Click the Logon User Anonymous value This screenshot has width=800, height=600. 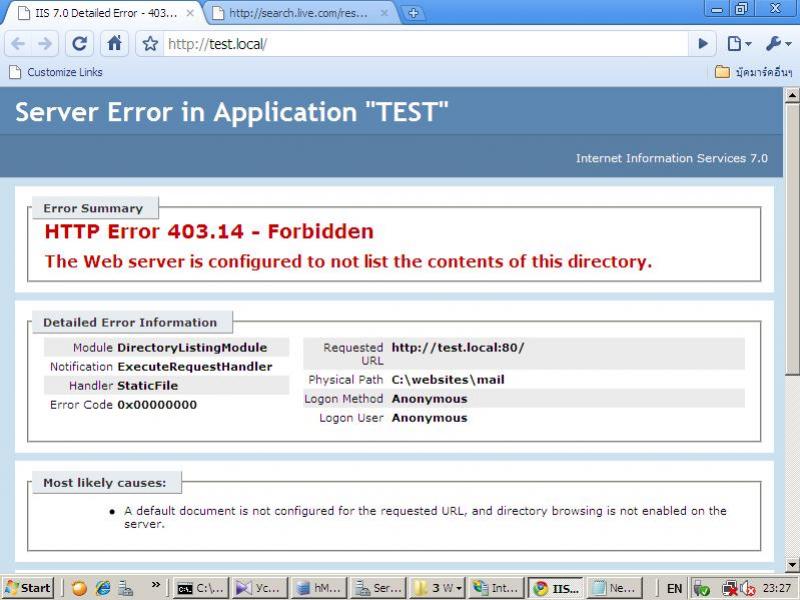click(430, 418)
